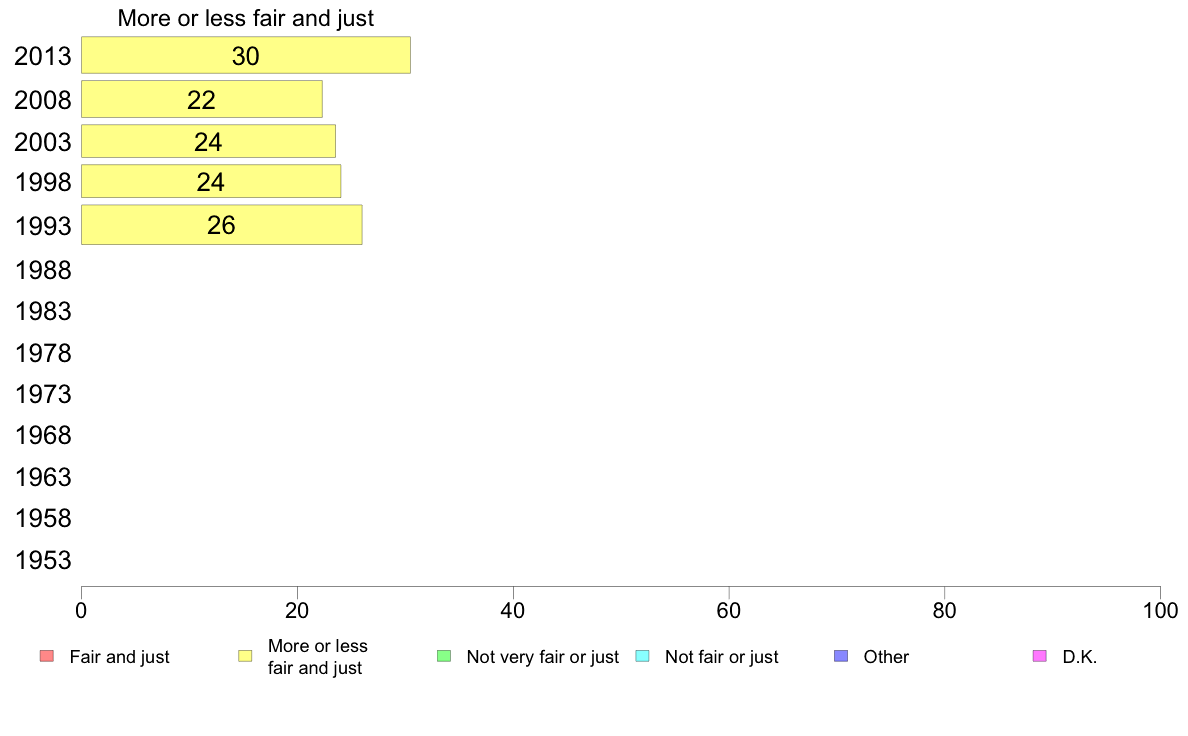1188x736 pixels.
Task: Click the green Not very fair legend swatch
Action: pos(444,656)
